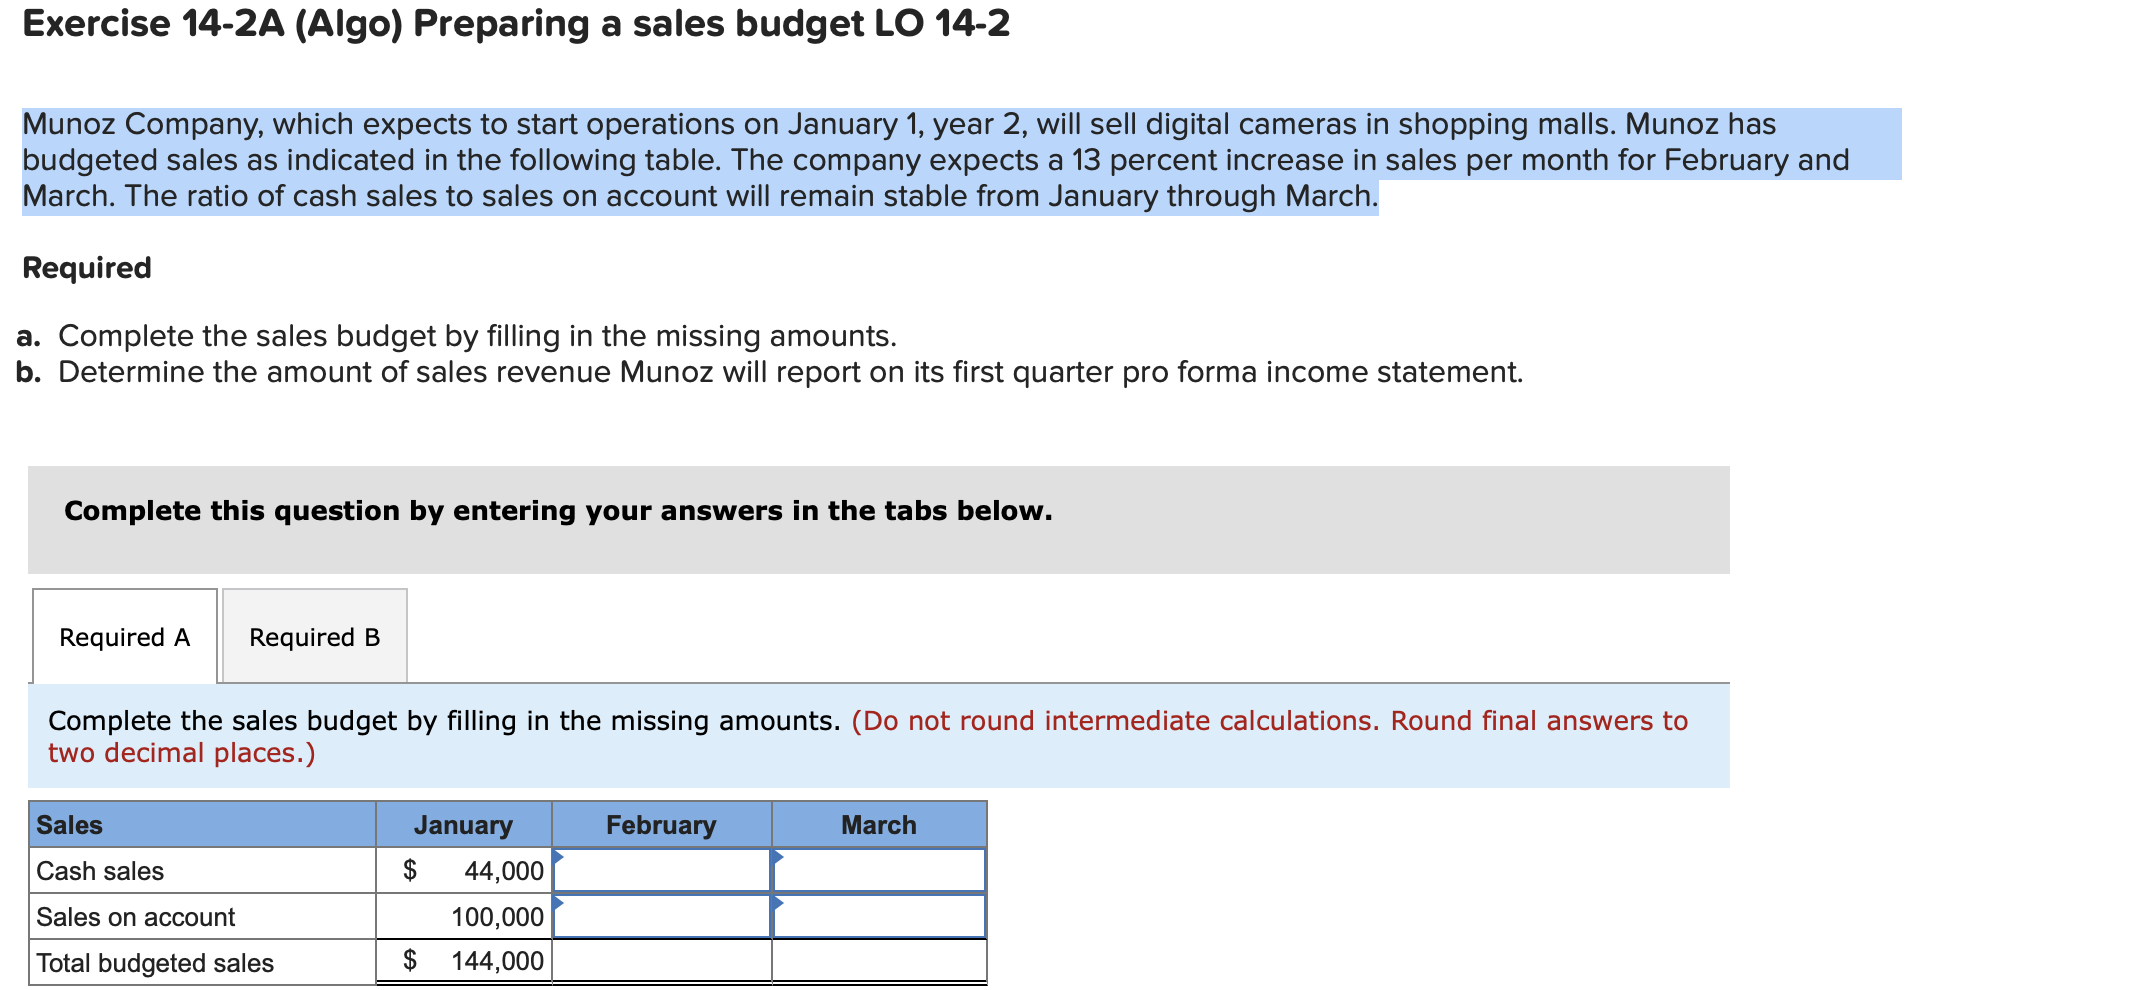Switch to the Required B tab

click(x=313, y=636)
